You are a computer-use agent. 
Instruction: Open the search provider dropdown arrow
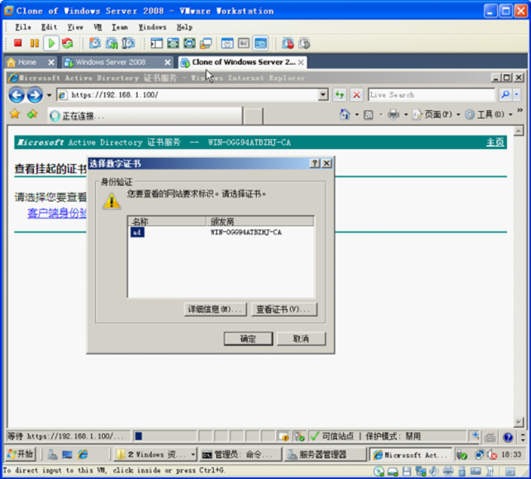pyautogui.click(x=517, y=95)
